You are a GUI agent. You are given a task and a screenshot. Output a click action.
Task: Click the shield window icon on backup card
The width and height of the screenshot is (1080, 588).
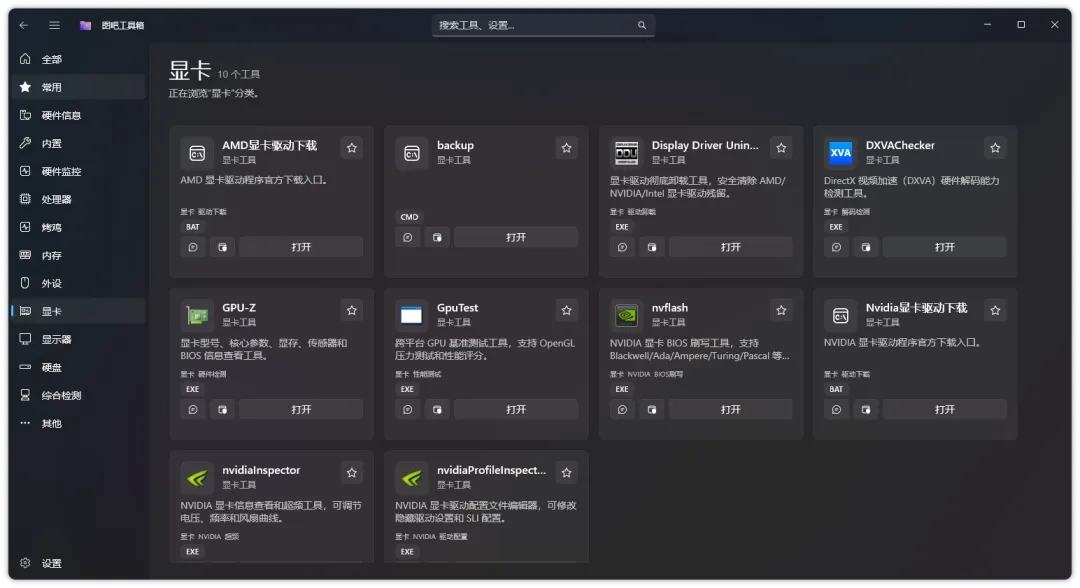pos(437,238)
